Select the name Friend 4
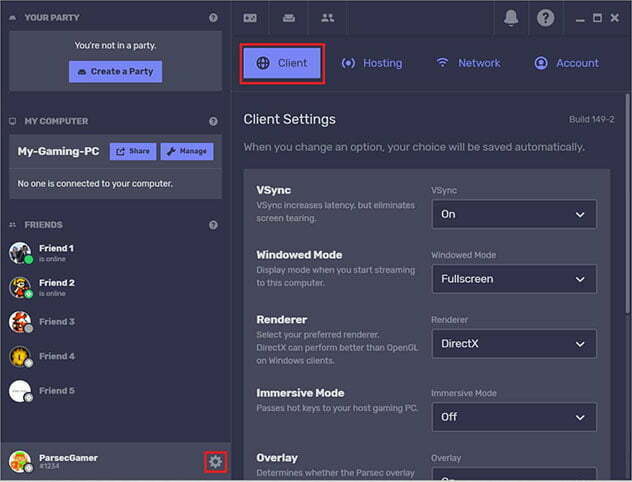632x482 pixels. 57,356
